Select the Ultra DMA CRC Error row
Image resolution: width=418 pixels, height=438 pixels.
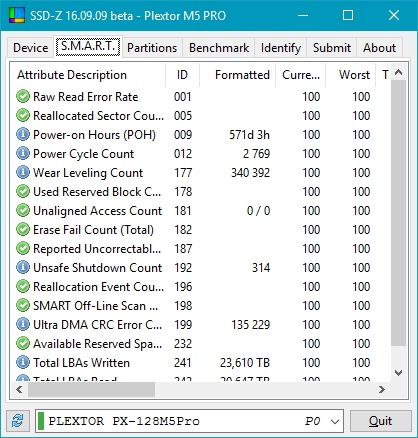(200, 325)
